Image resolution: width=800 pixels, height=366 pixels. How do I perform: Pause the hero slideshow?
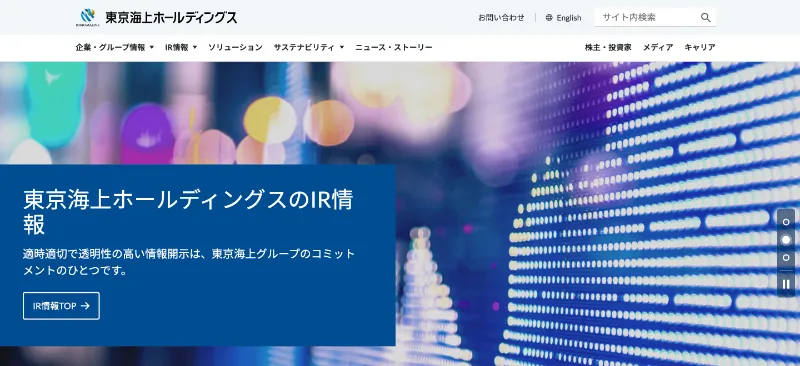pyautogui.click(x=786, y=284)
